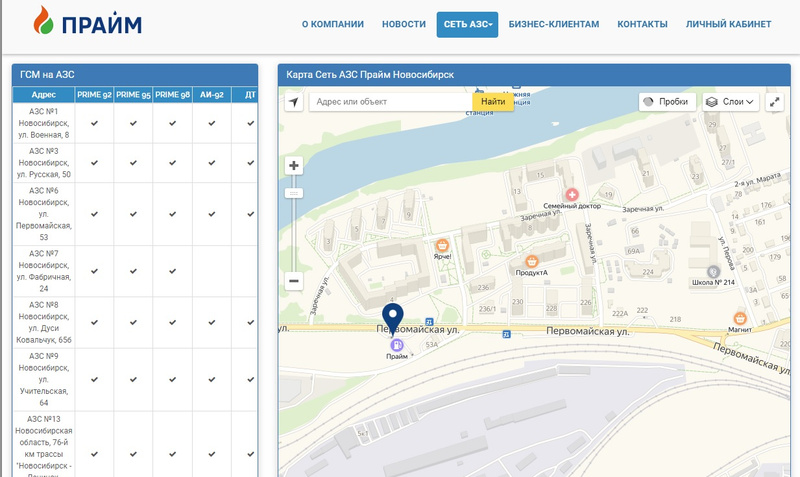Click the geolocation arrow icon on map
Screen dimensions: 800x477
pos(293,102)
